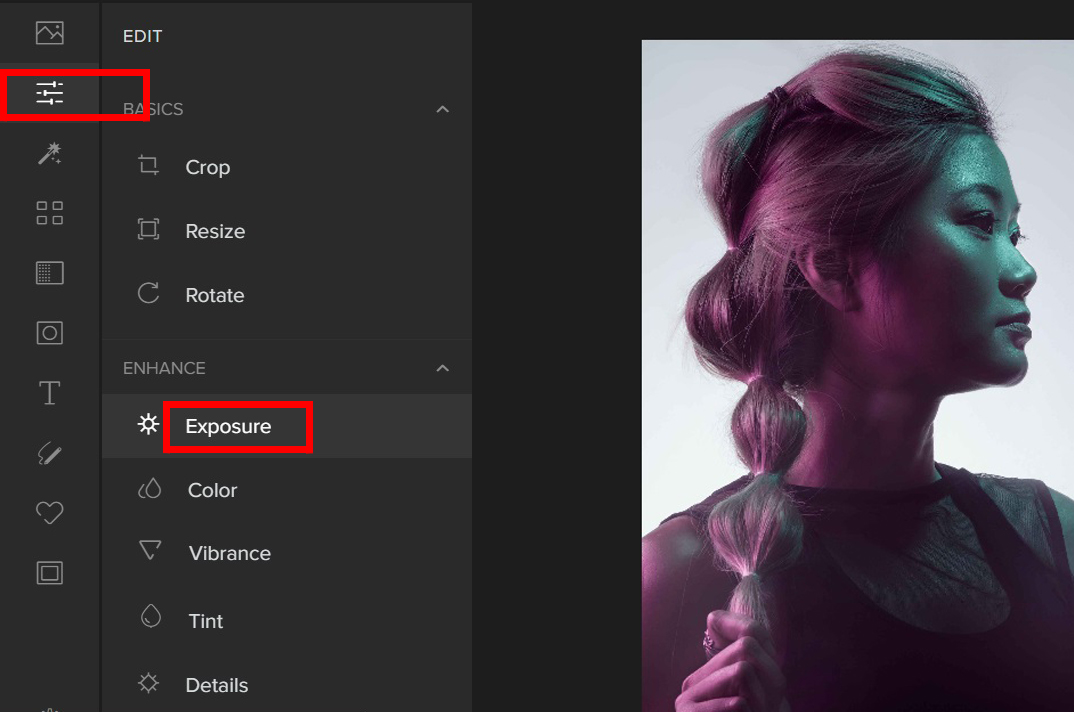Open the Overlays heart sidebar icon
The image size is (1074, 712).
[49, 513]
